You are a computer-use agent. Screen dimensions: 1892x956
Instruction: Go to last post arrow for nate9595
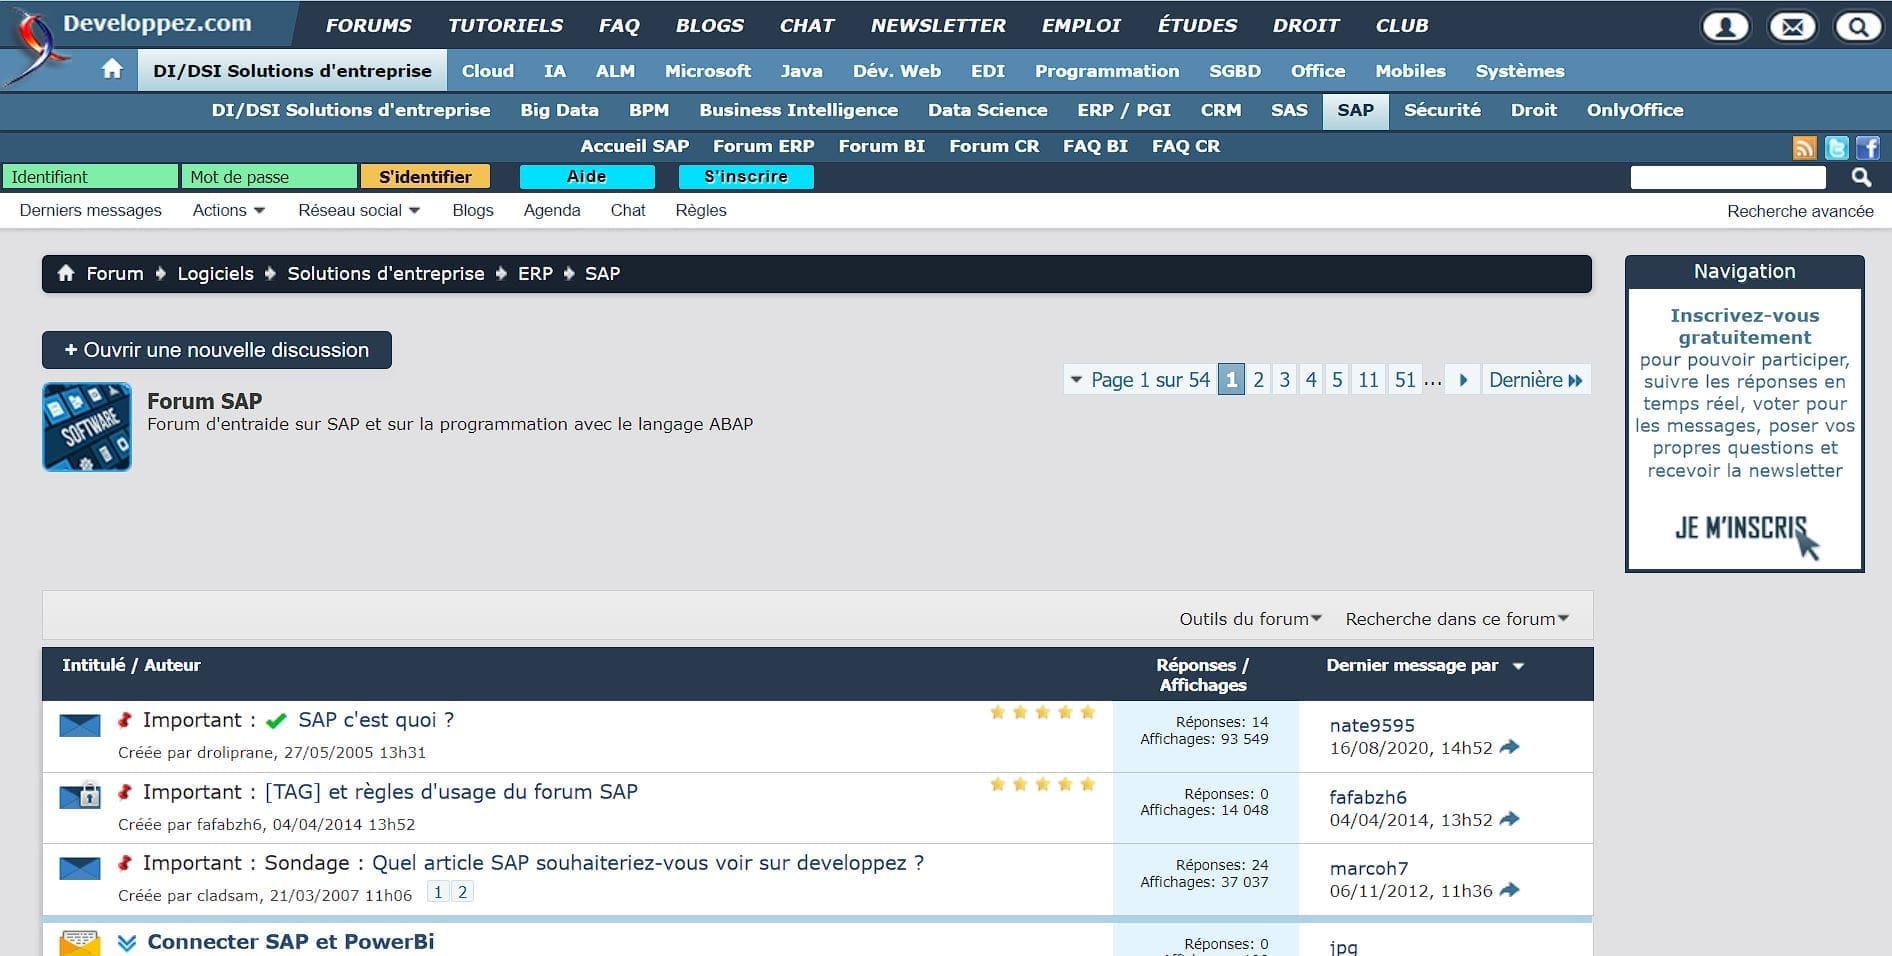[1510, 747]
